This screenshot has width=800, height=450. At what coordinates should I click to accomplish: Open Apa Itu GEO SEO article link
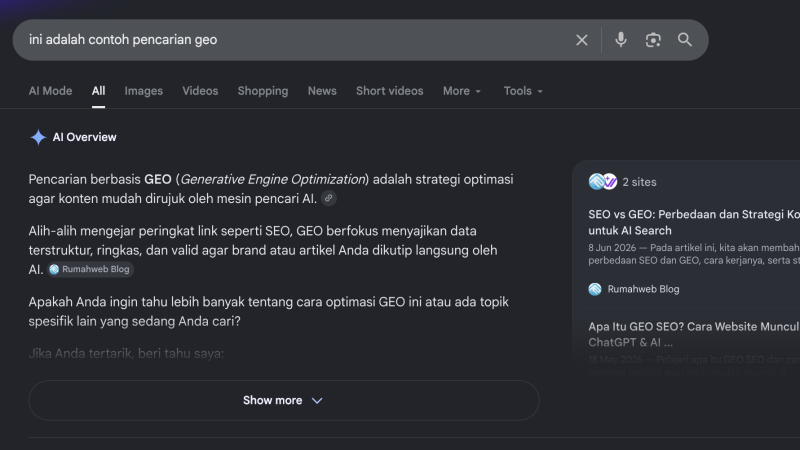[x=694, y=334]
